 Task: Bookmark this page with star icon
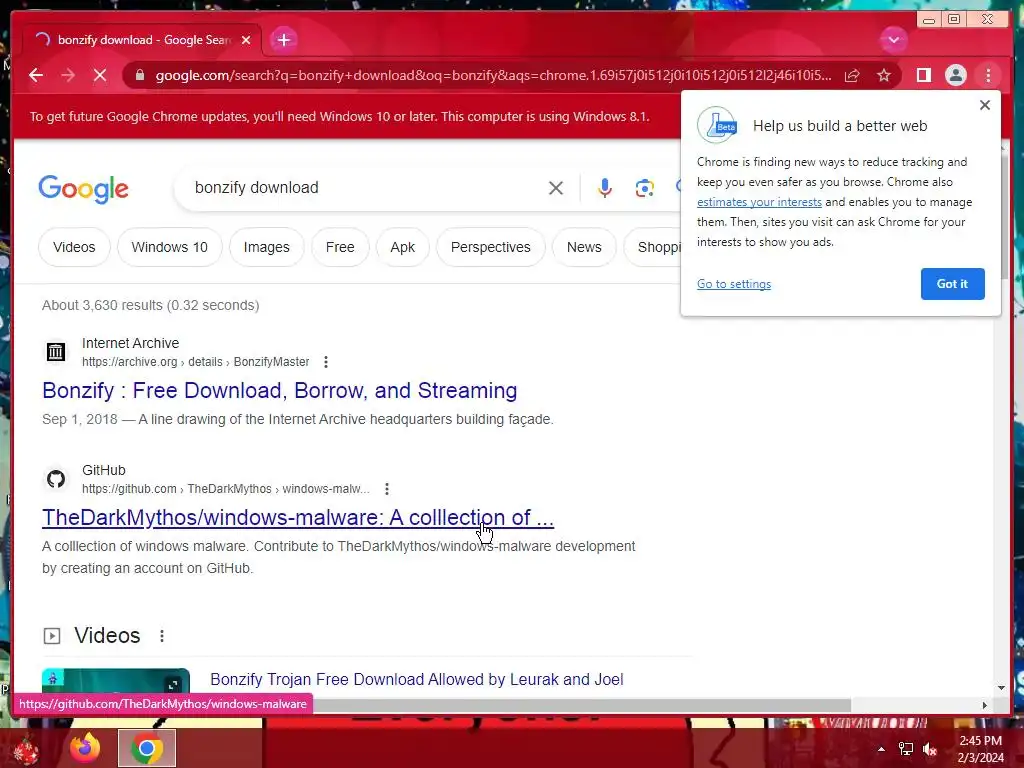(x=884, y=75)
